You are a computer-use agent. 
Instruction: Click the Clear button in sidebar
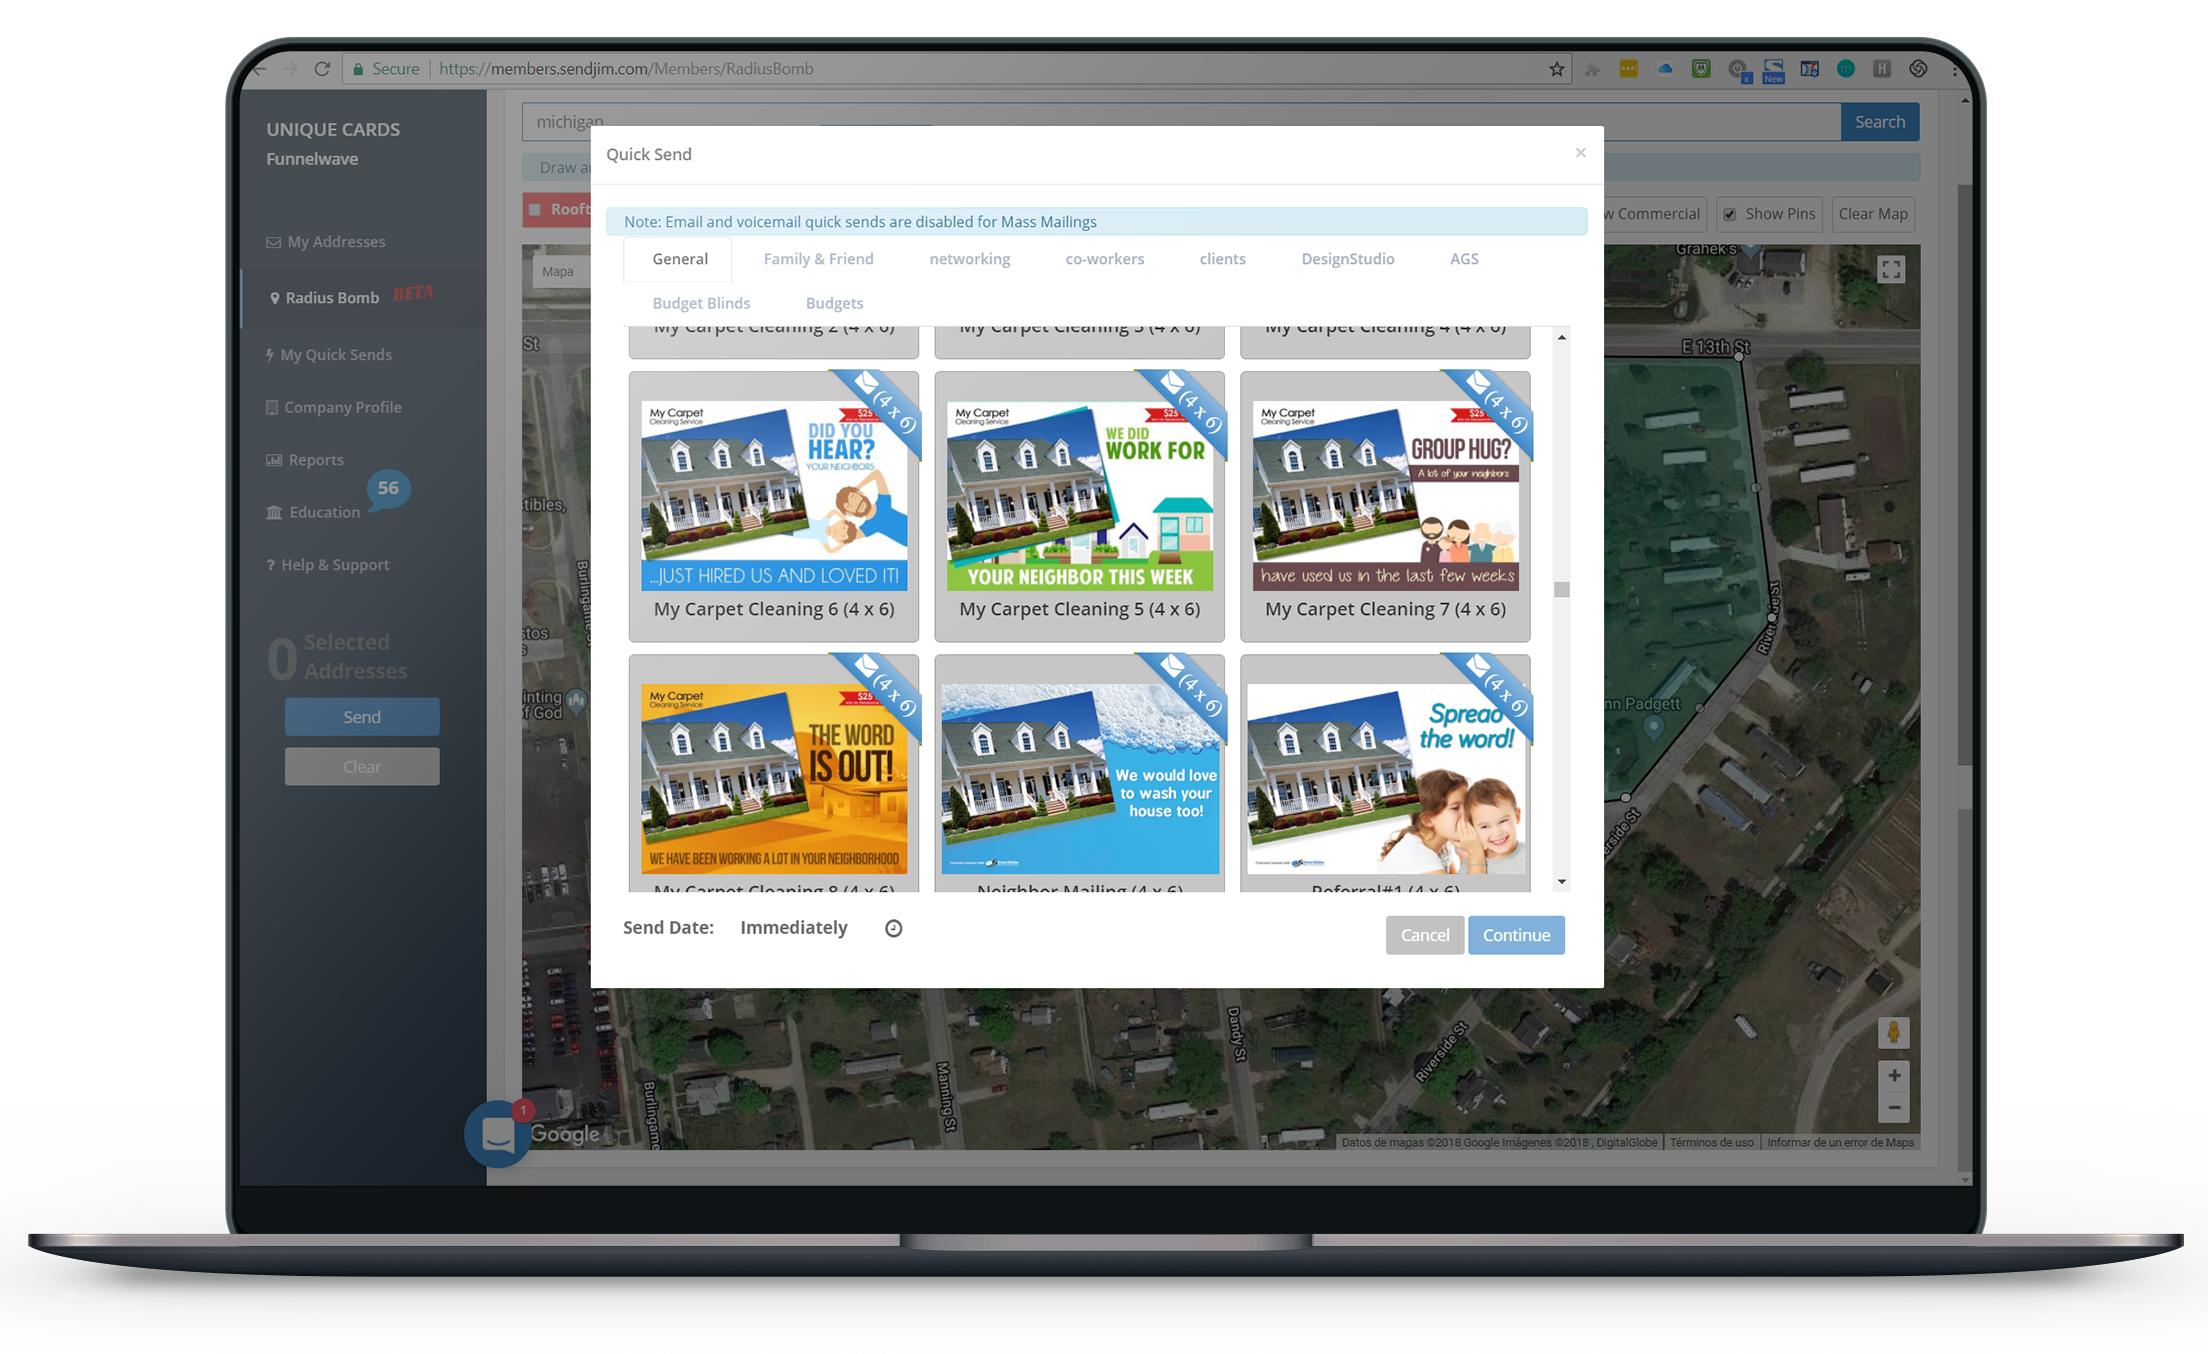(x=362, y=767)
